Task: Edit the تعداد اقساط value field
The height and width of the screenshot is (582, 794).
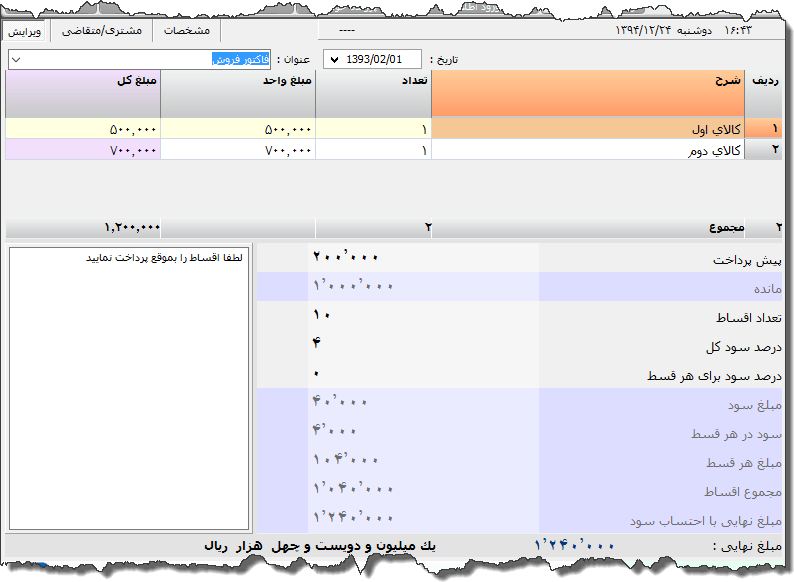Action: pyautogui.click(x=420, y=316)
